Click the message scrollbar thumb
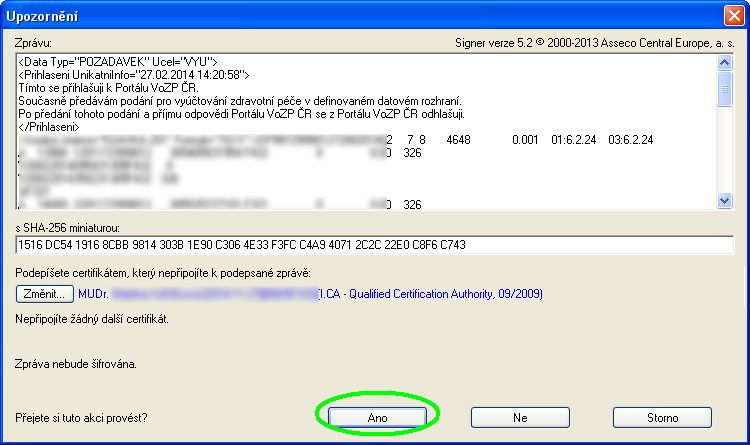Viewport: 750px width, 445px height. click(725, 88)
